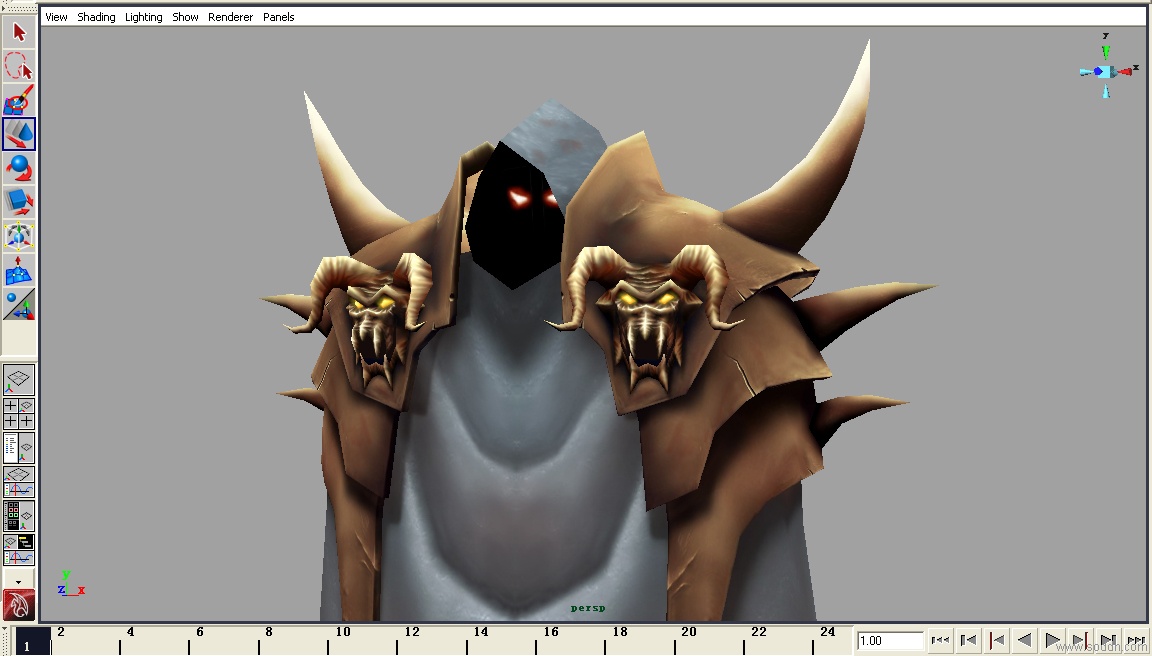Switch to four-view panel layout
This screenshot has width=1152, height=656.
19,414
